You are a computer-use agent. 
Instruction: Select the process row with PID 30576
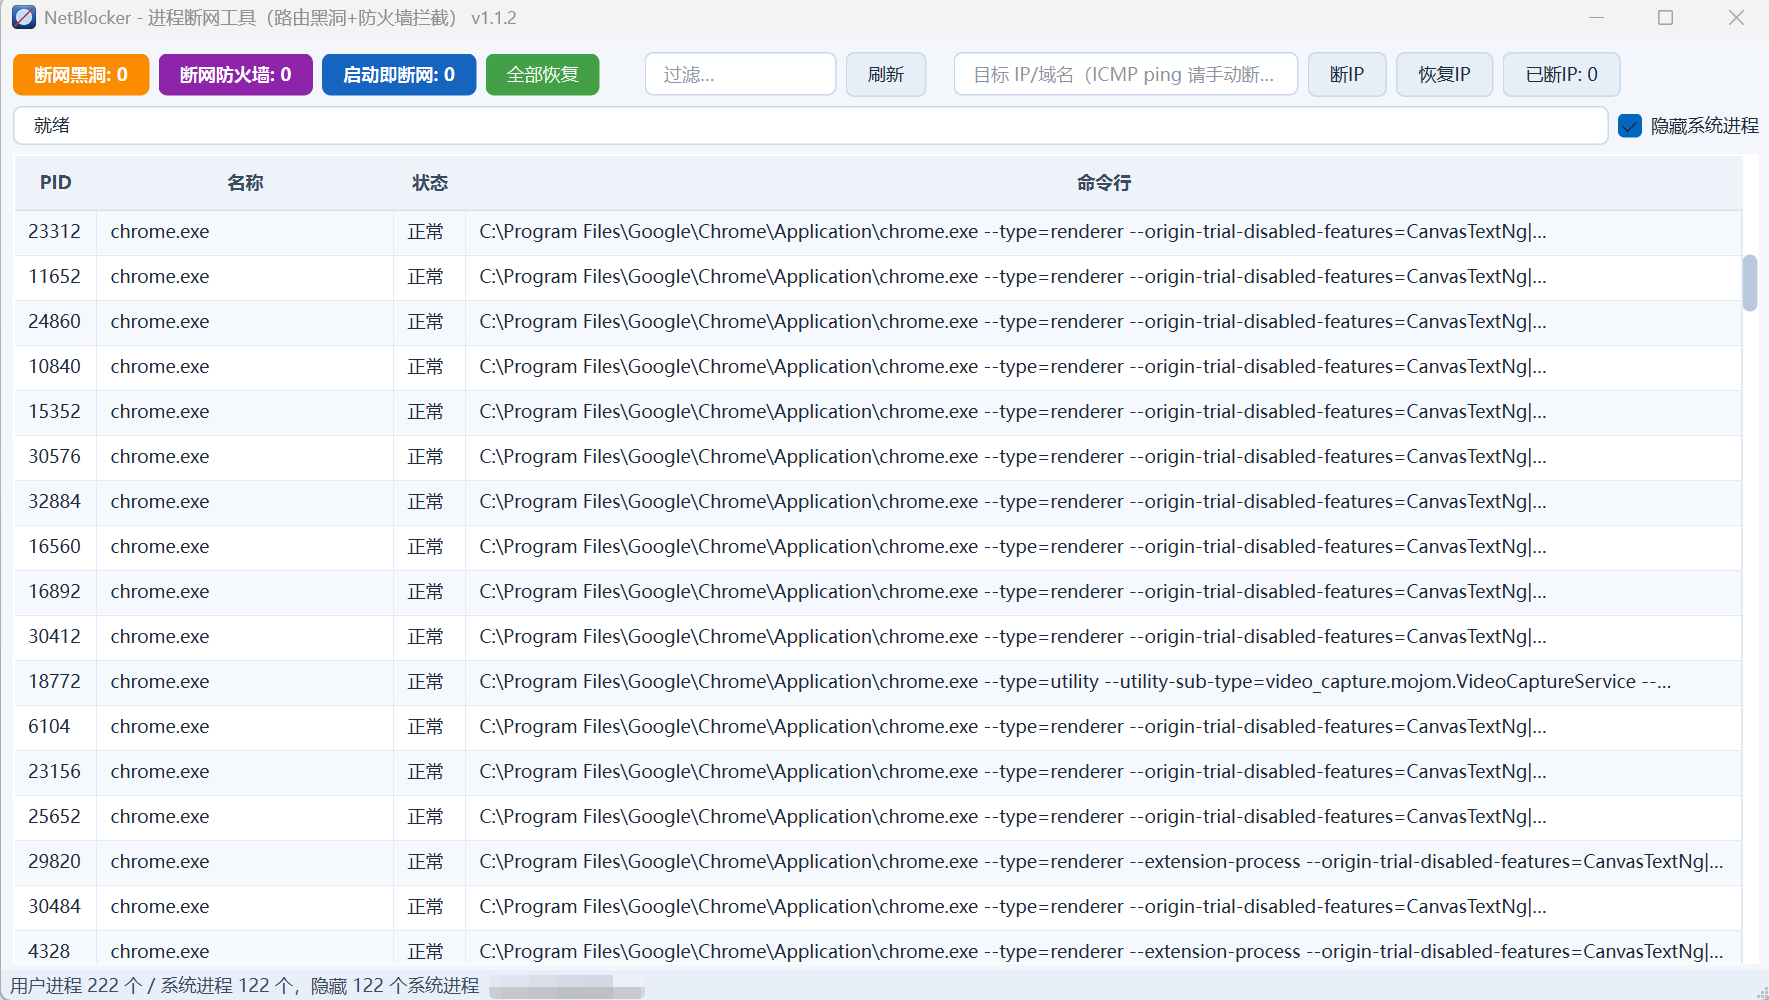(x=878, y=457)
